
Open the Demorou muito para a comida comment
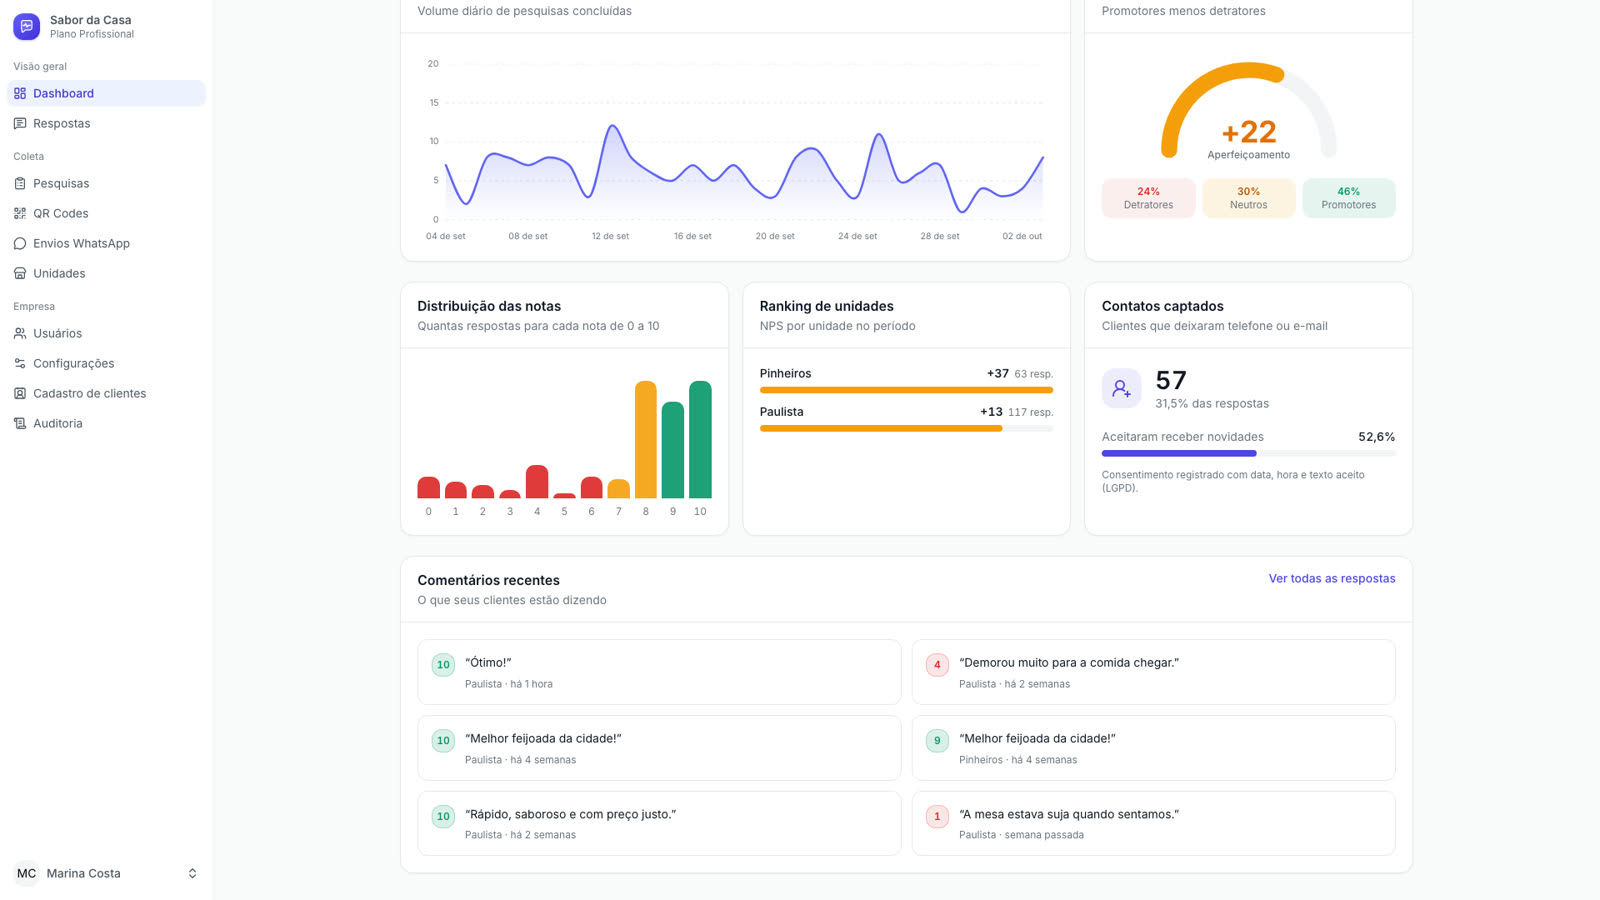pos(1153,672)
